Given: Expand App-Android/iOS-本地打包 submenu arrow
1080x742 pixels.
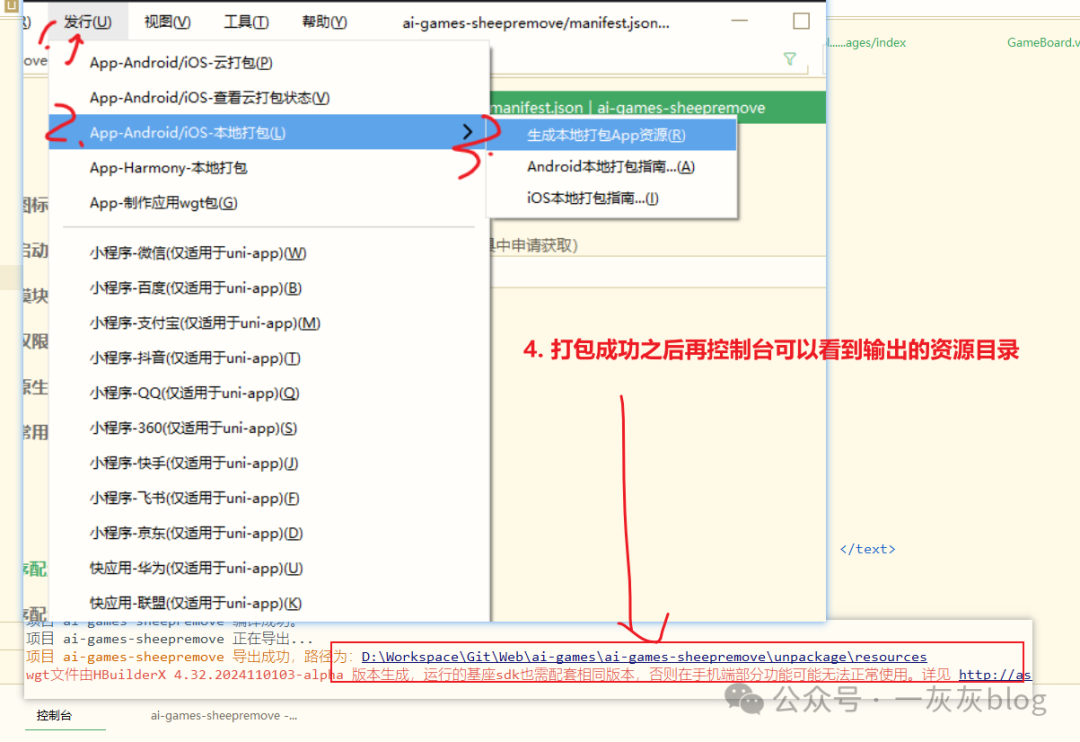Looking at the screenshot, I should [x=467, y=132].
